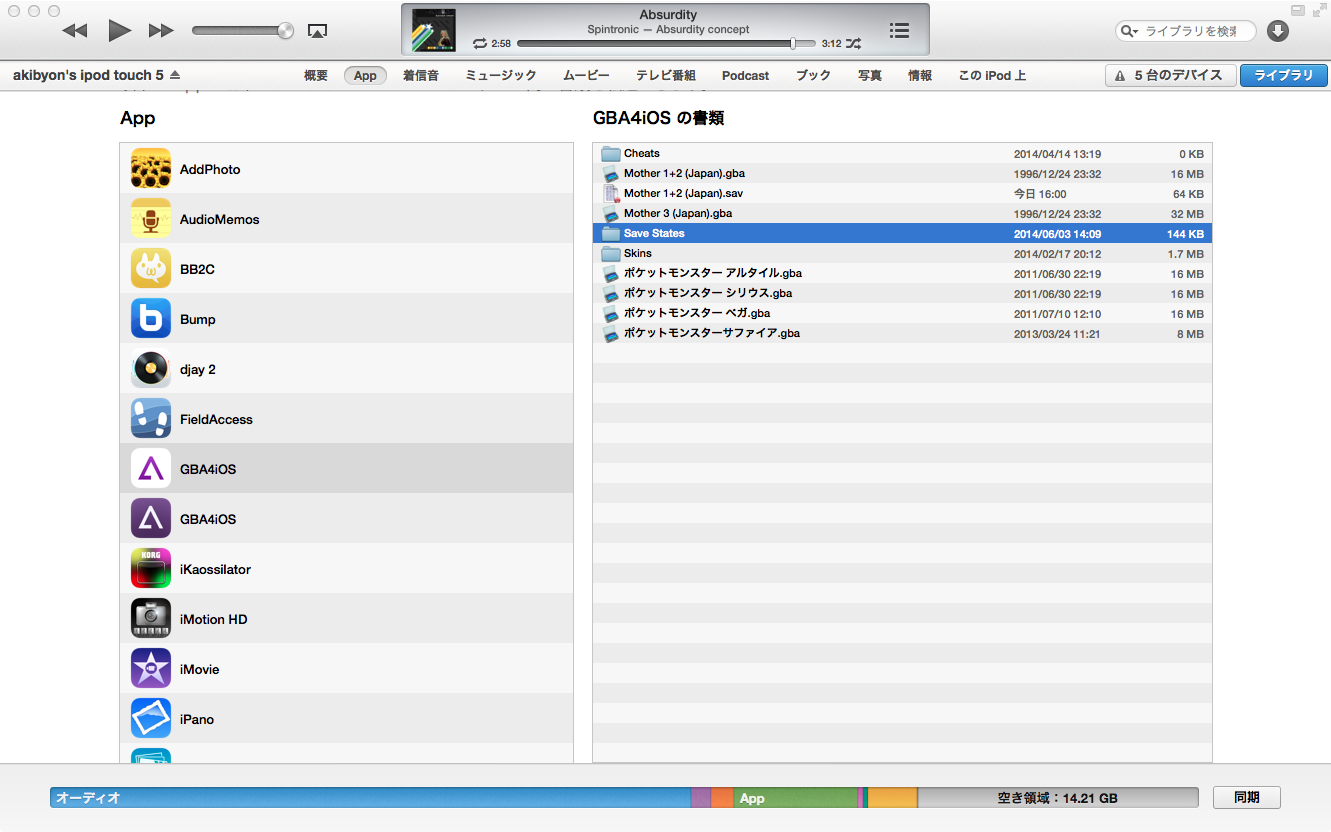Click the 5 台のデバイス button
1331x832 pixels.
coord(1170,75)
